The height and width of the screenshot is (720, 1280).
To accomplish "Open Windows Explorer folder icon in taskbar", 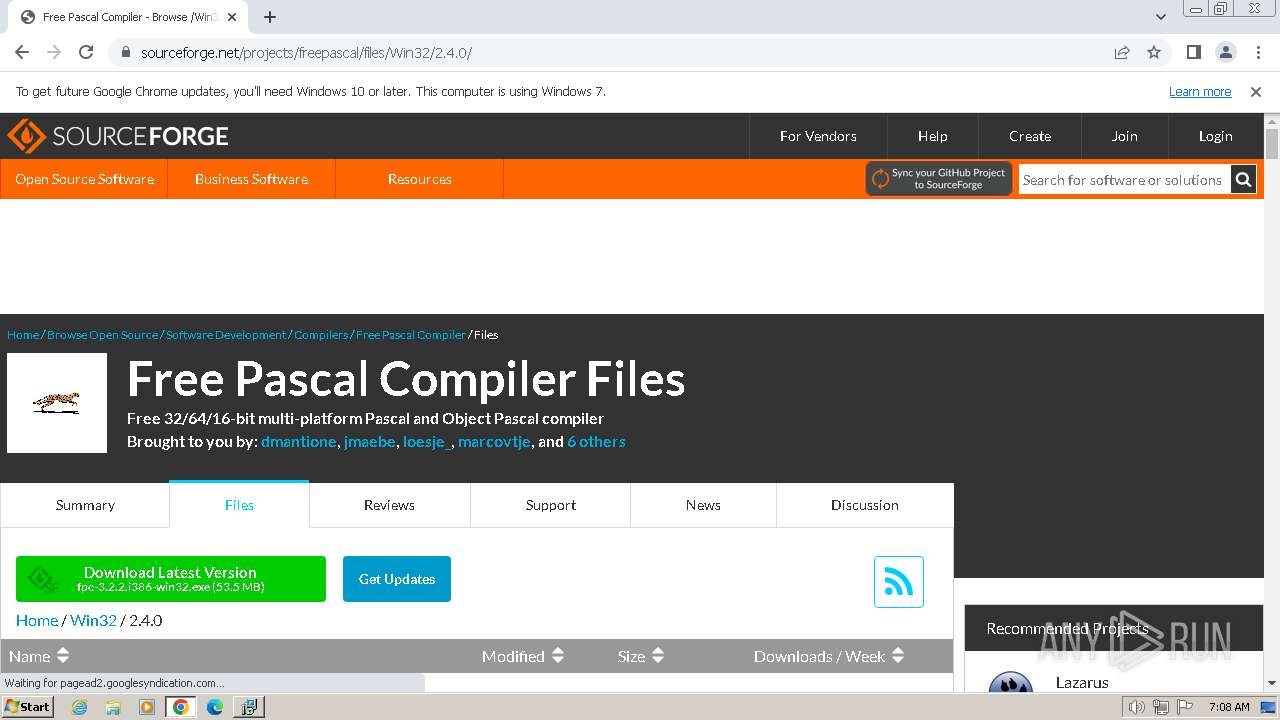I will click(x=113, y=707).
